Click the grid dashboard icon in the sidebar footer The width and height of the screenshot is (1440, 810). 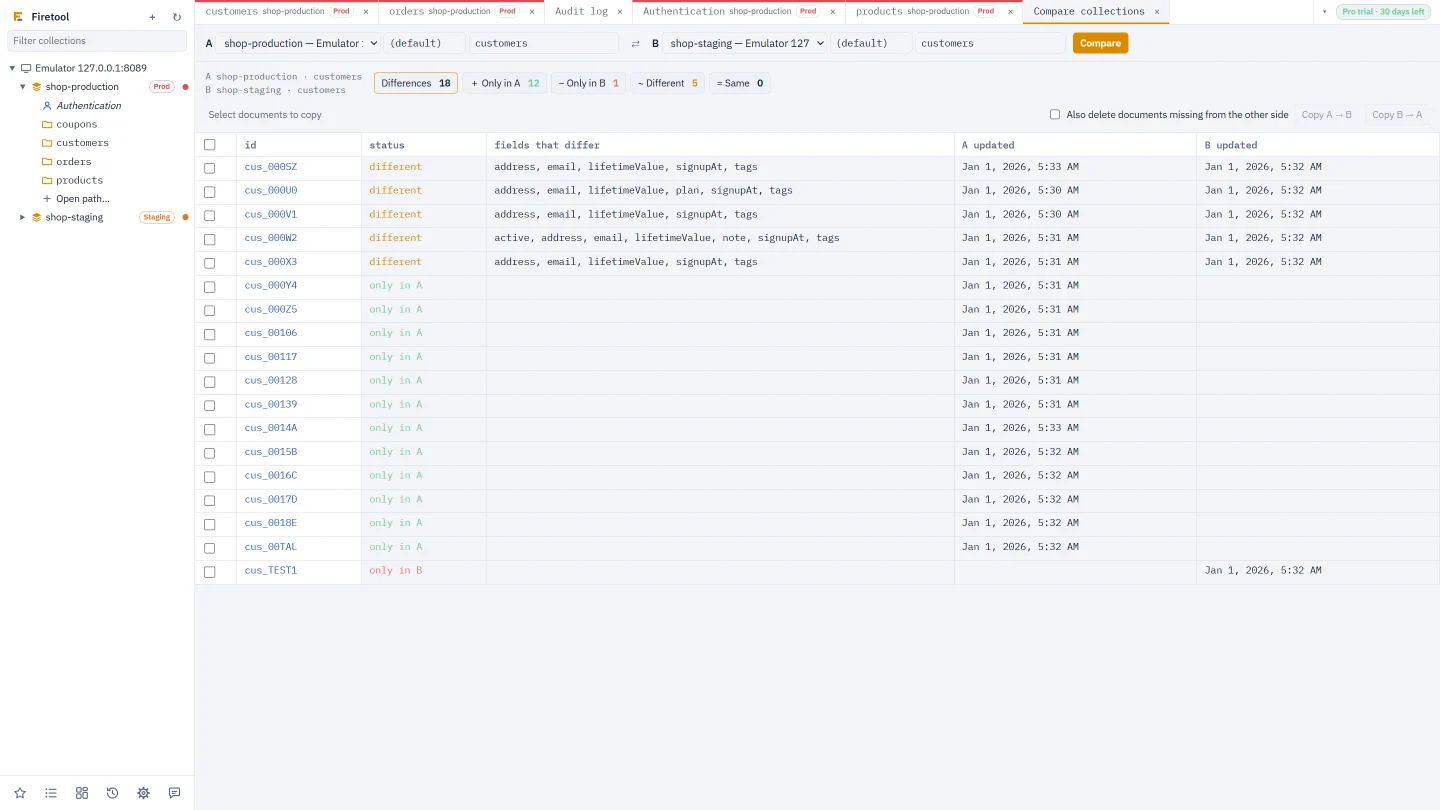(x=82, y=793)
